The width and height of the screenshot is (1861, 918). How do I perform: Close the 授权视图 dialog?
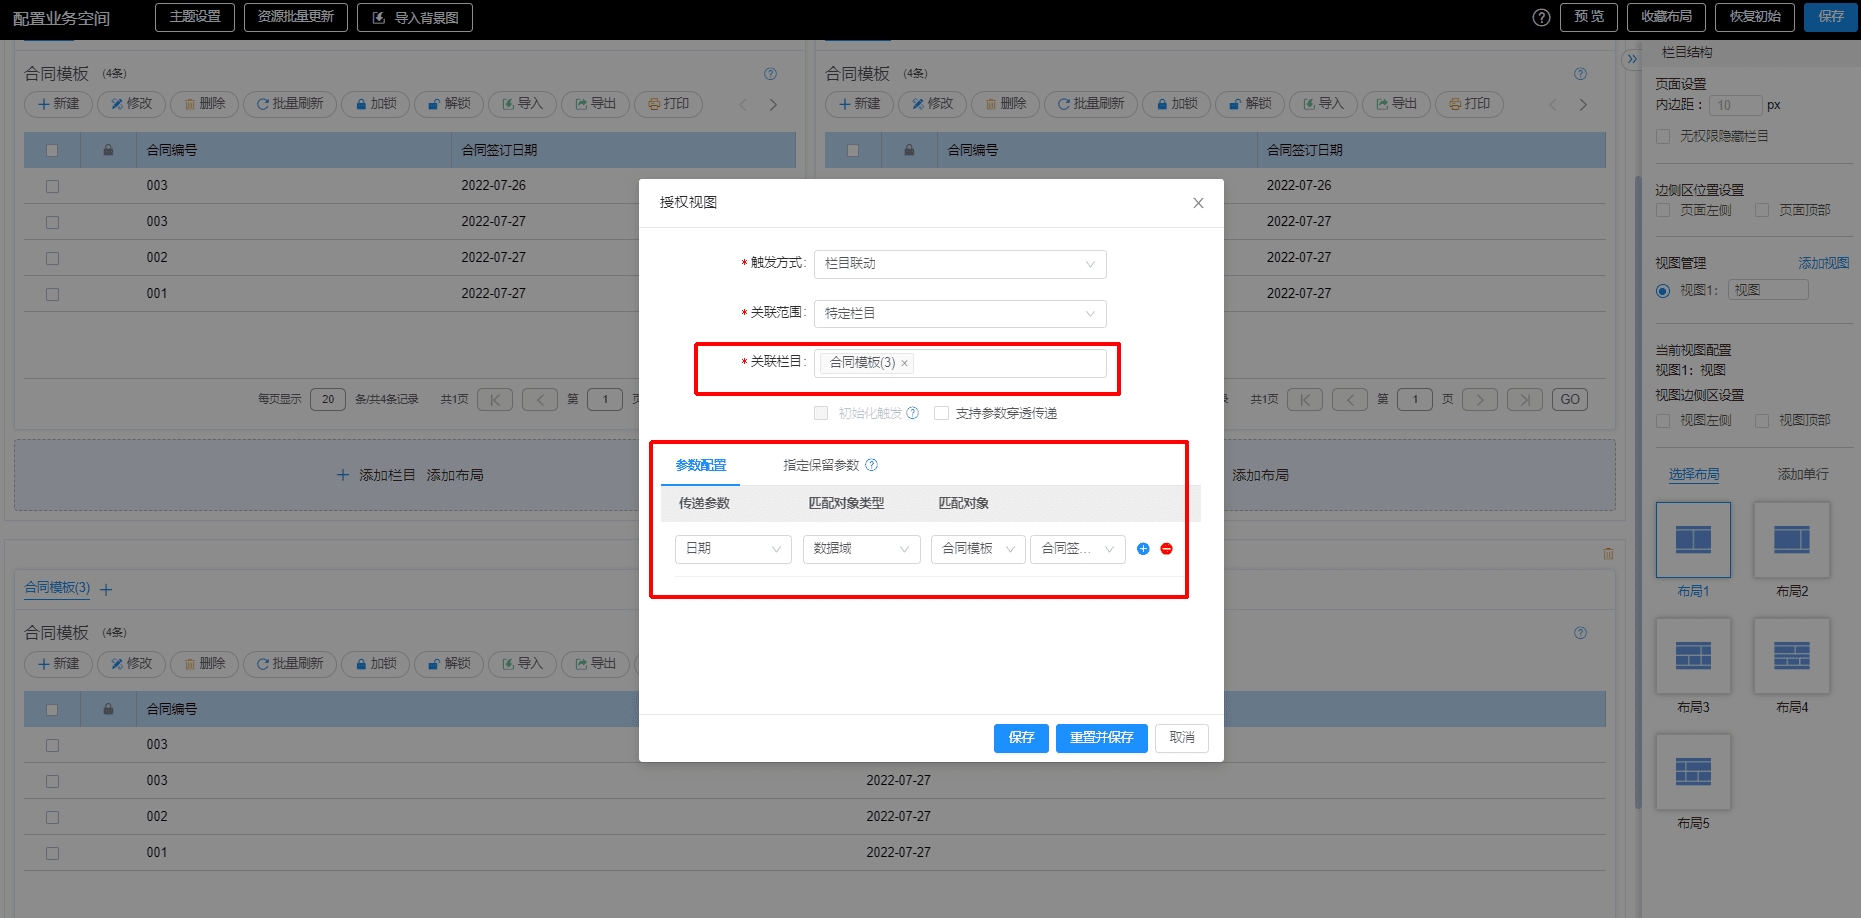(x=1198, y=203)
